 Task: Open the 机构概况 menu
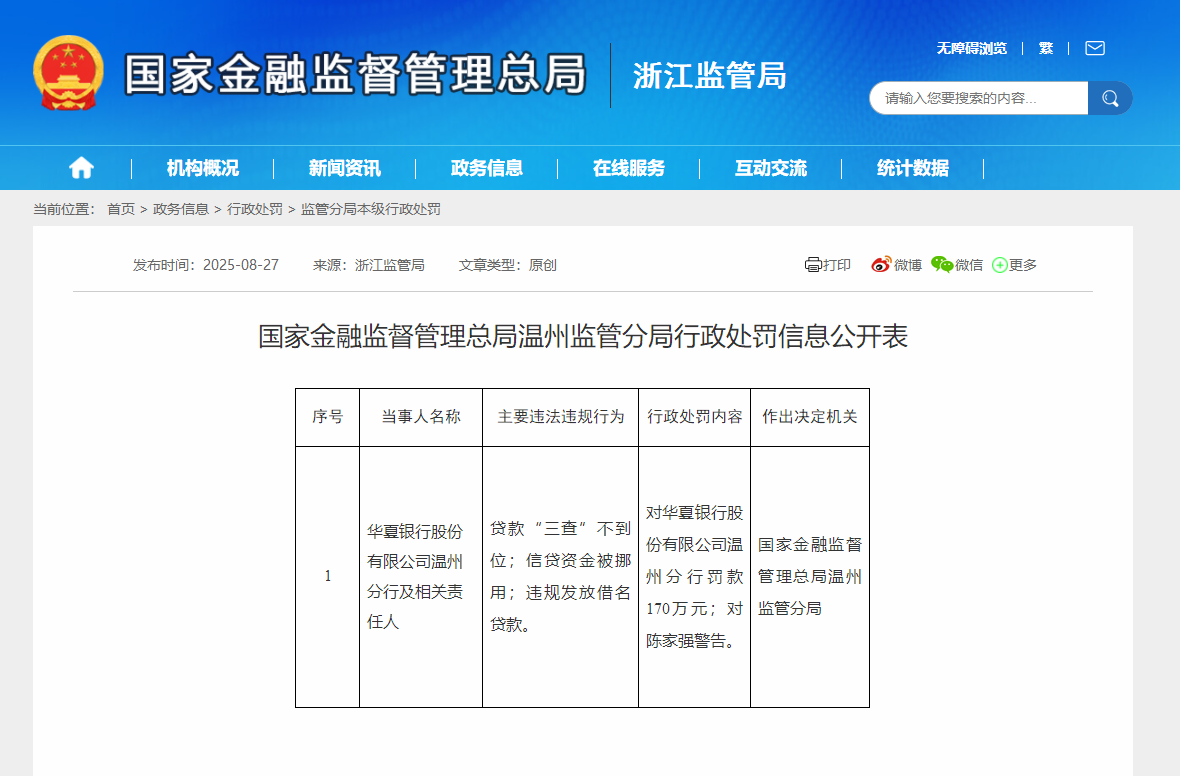coord(202,168)
